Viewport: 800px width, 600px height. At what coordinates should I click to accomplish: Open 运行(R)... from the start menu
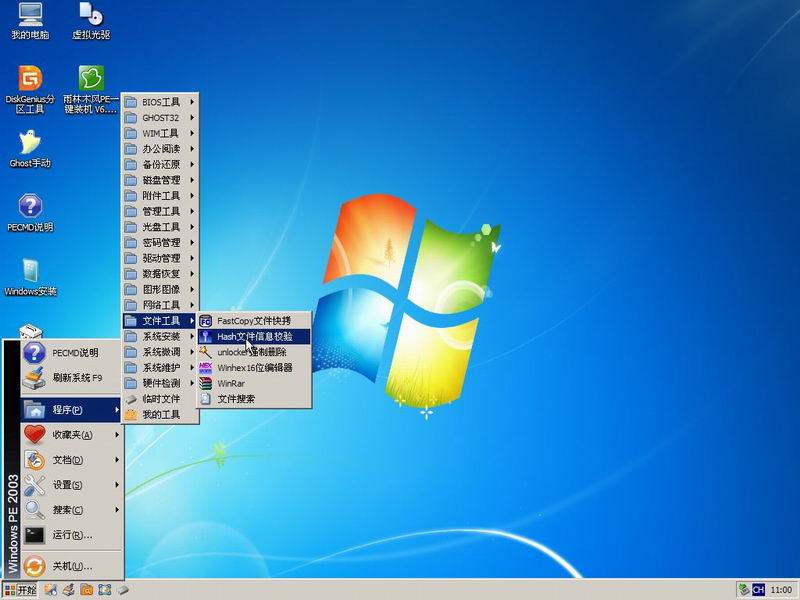pyautogui.click(x=71, y=534)
